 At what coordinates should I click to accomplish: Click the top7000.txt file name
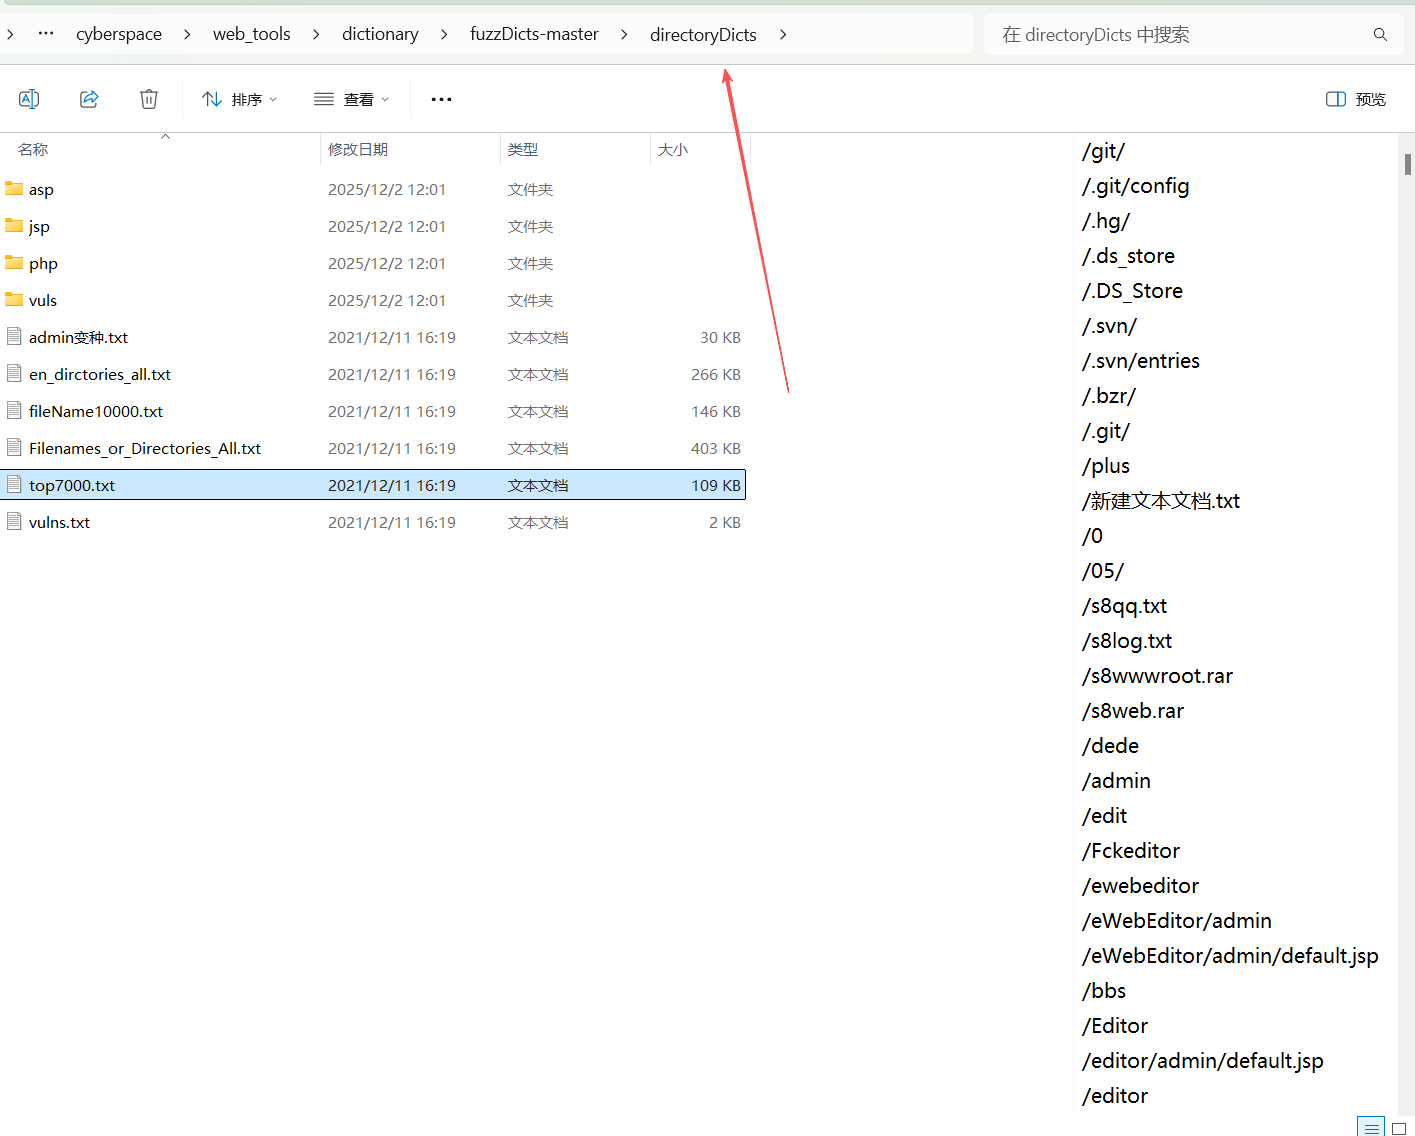(72, 485)
